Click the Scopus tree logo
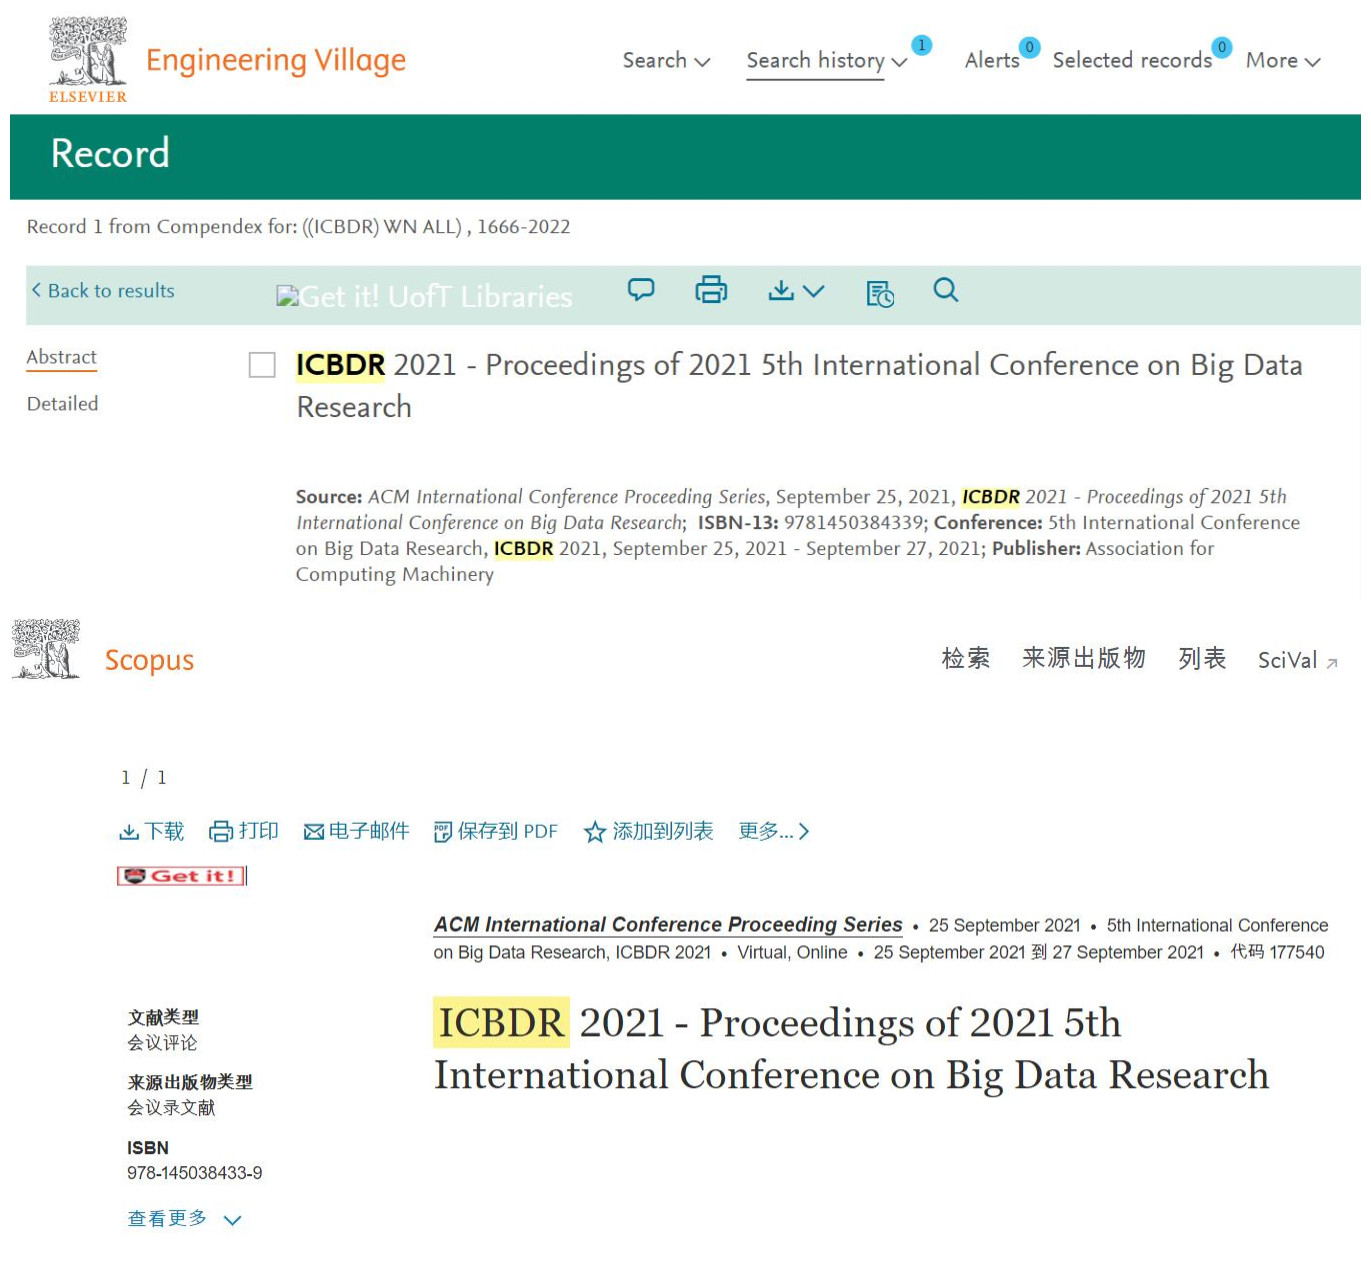The height and width of the screenshot is (1283, 1371). coord(46,649)
